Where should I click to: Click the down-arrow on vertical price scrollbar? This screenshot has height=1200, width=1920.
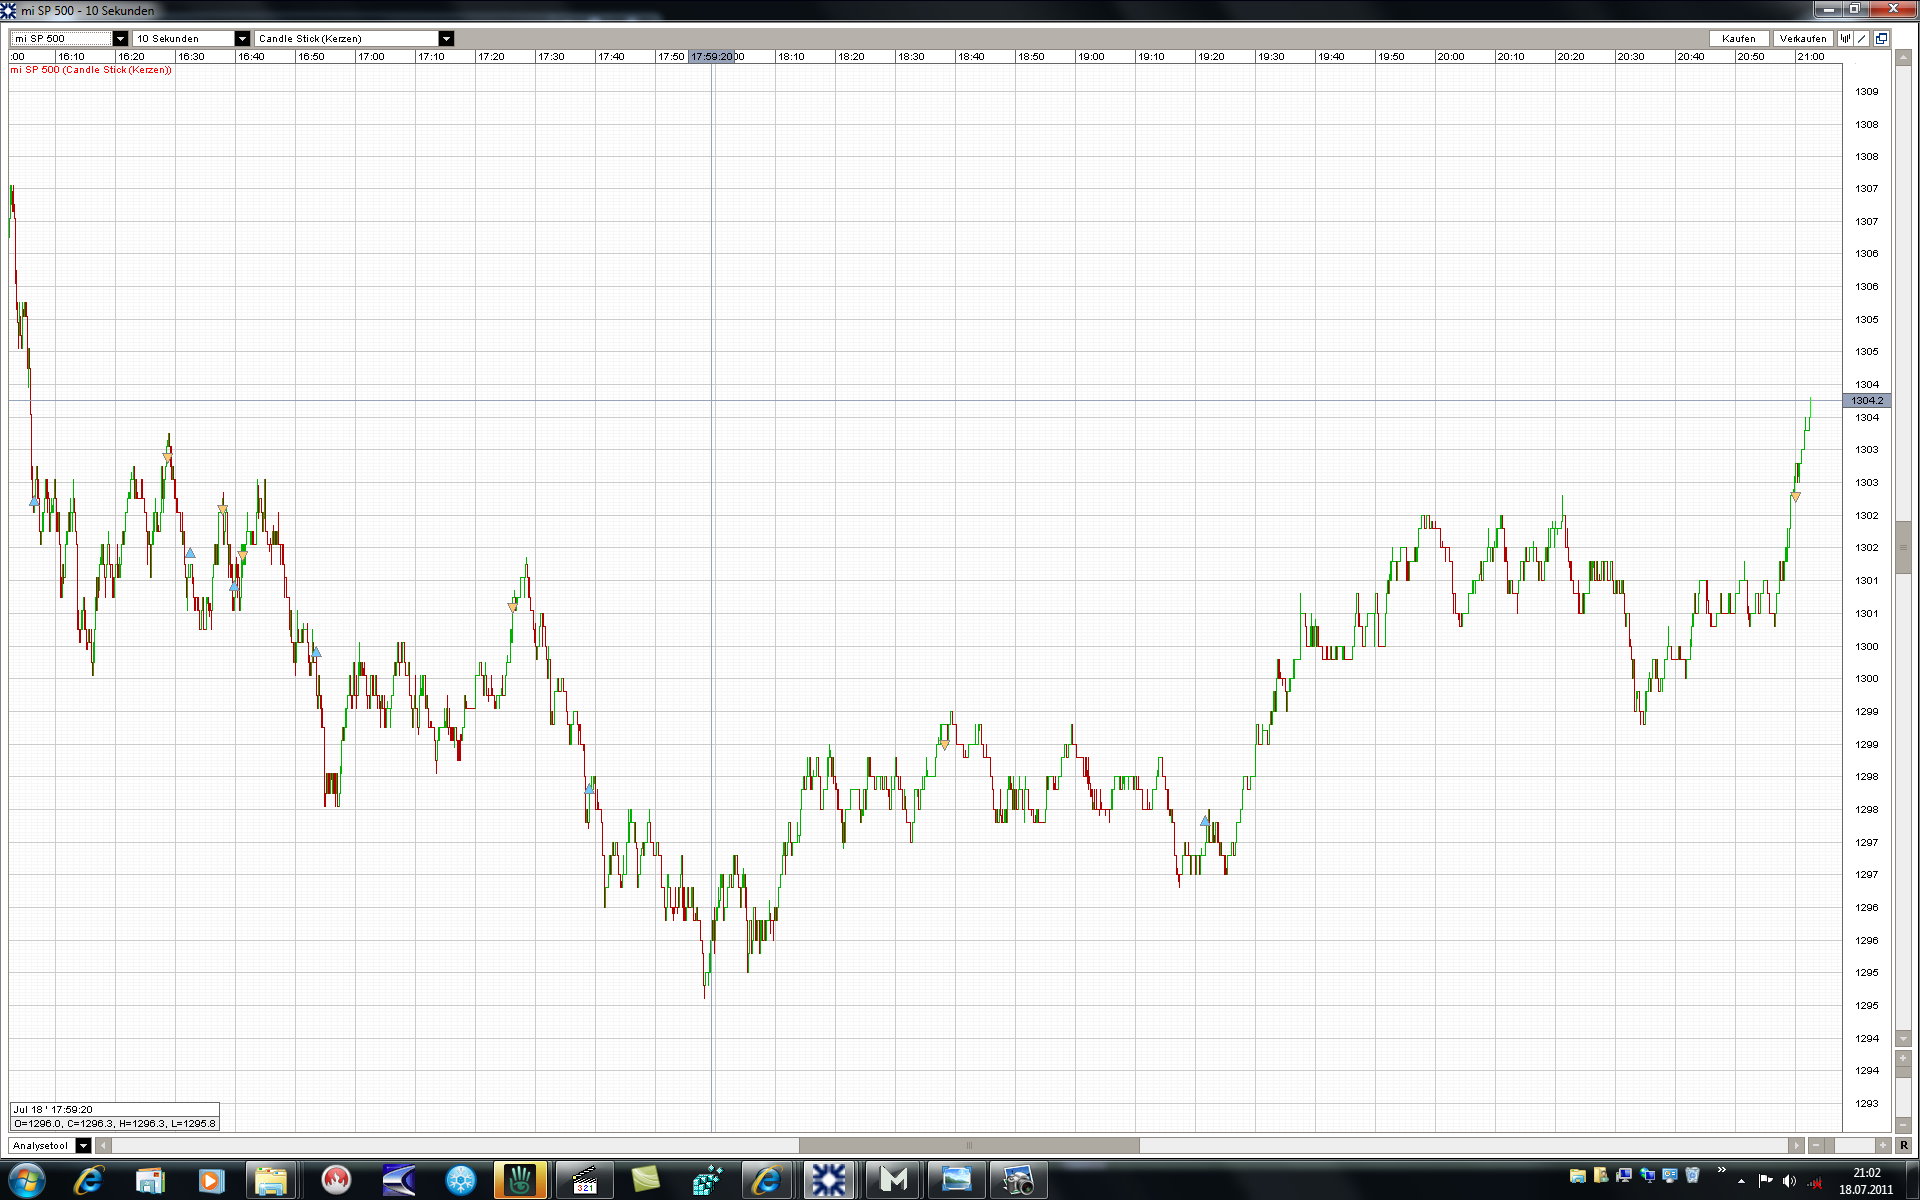(x=1903, y=1038)
